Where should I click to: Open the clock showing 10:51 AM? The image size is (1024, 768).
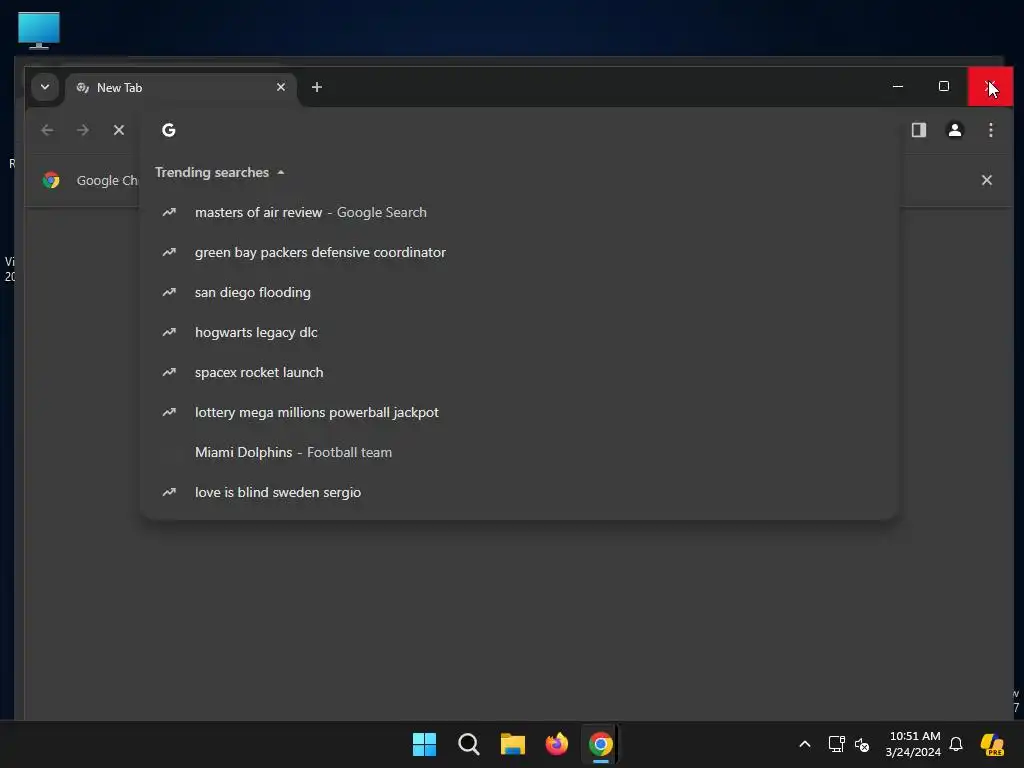tap(913, 744)
